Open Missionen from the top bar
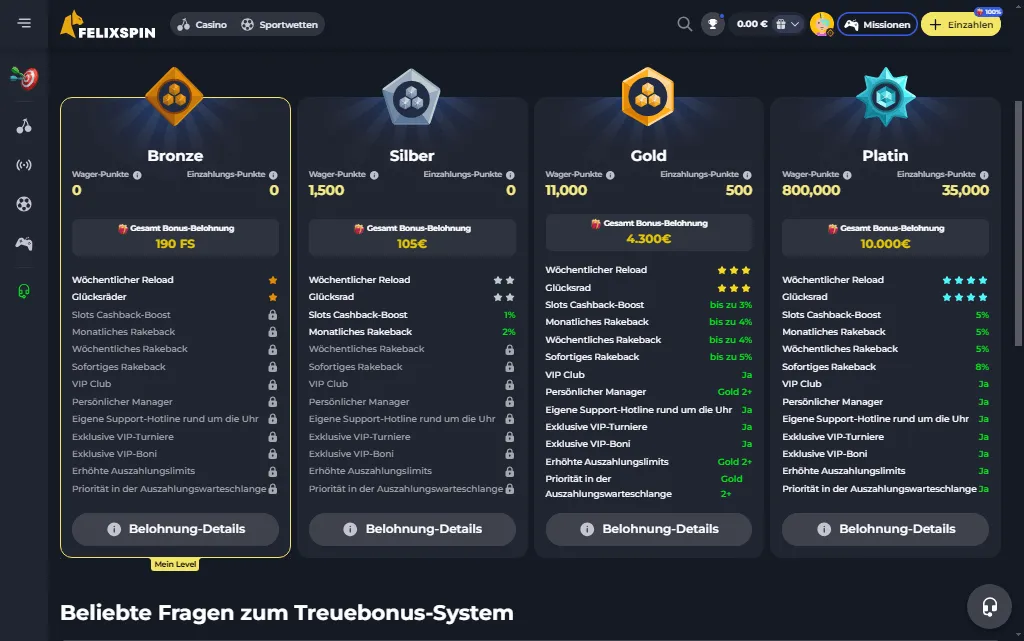 click(877, 23)
